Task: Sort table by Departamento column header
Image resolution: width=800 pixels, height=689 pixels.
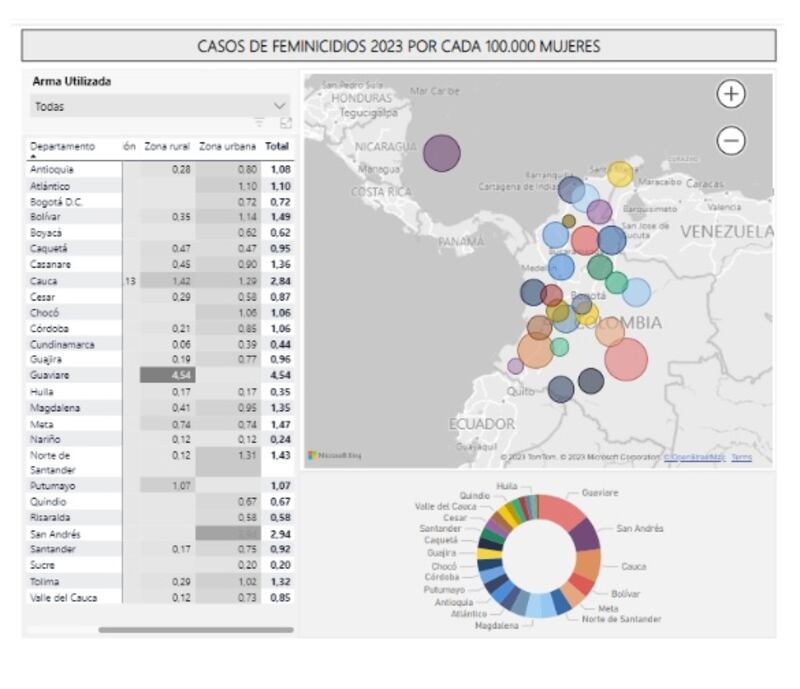Action: [x=62, y=146]
